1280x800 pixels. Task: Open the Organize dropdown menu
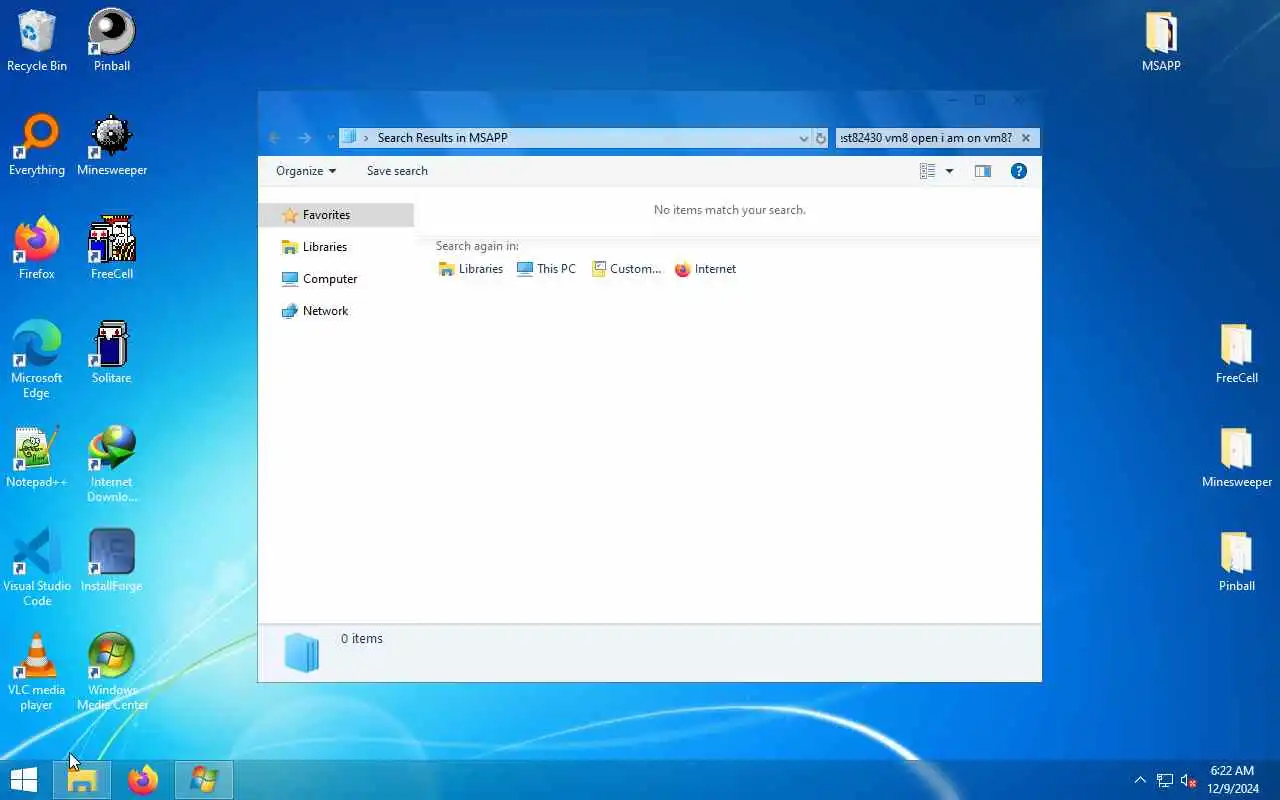coord(306,171)
